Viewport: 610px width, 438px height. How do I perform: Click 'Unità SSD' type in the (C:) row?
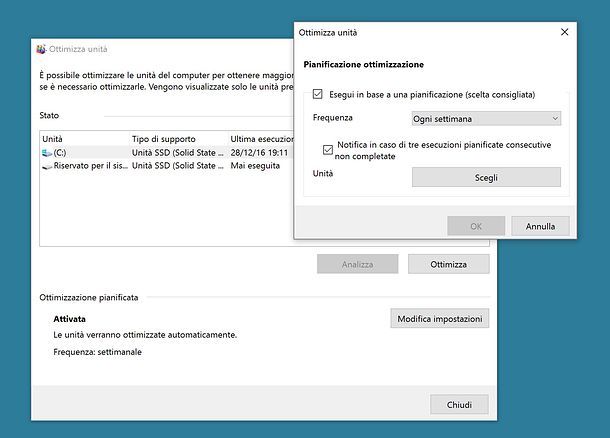click(177, 153)
